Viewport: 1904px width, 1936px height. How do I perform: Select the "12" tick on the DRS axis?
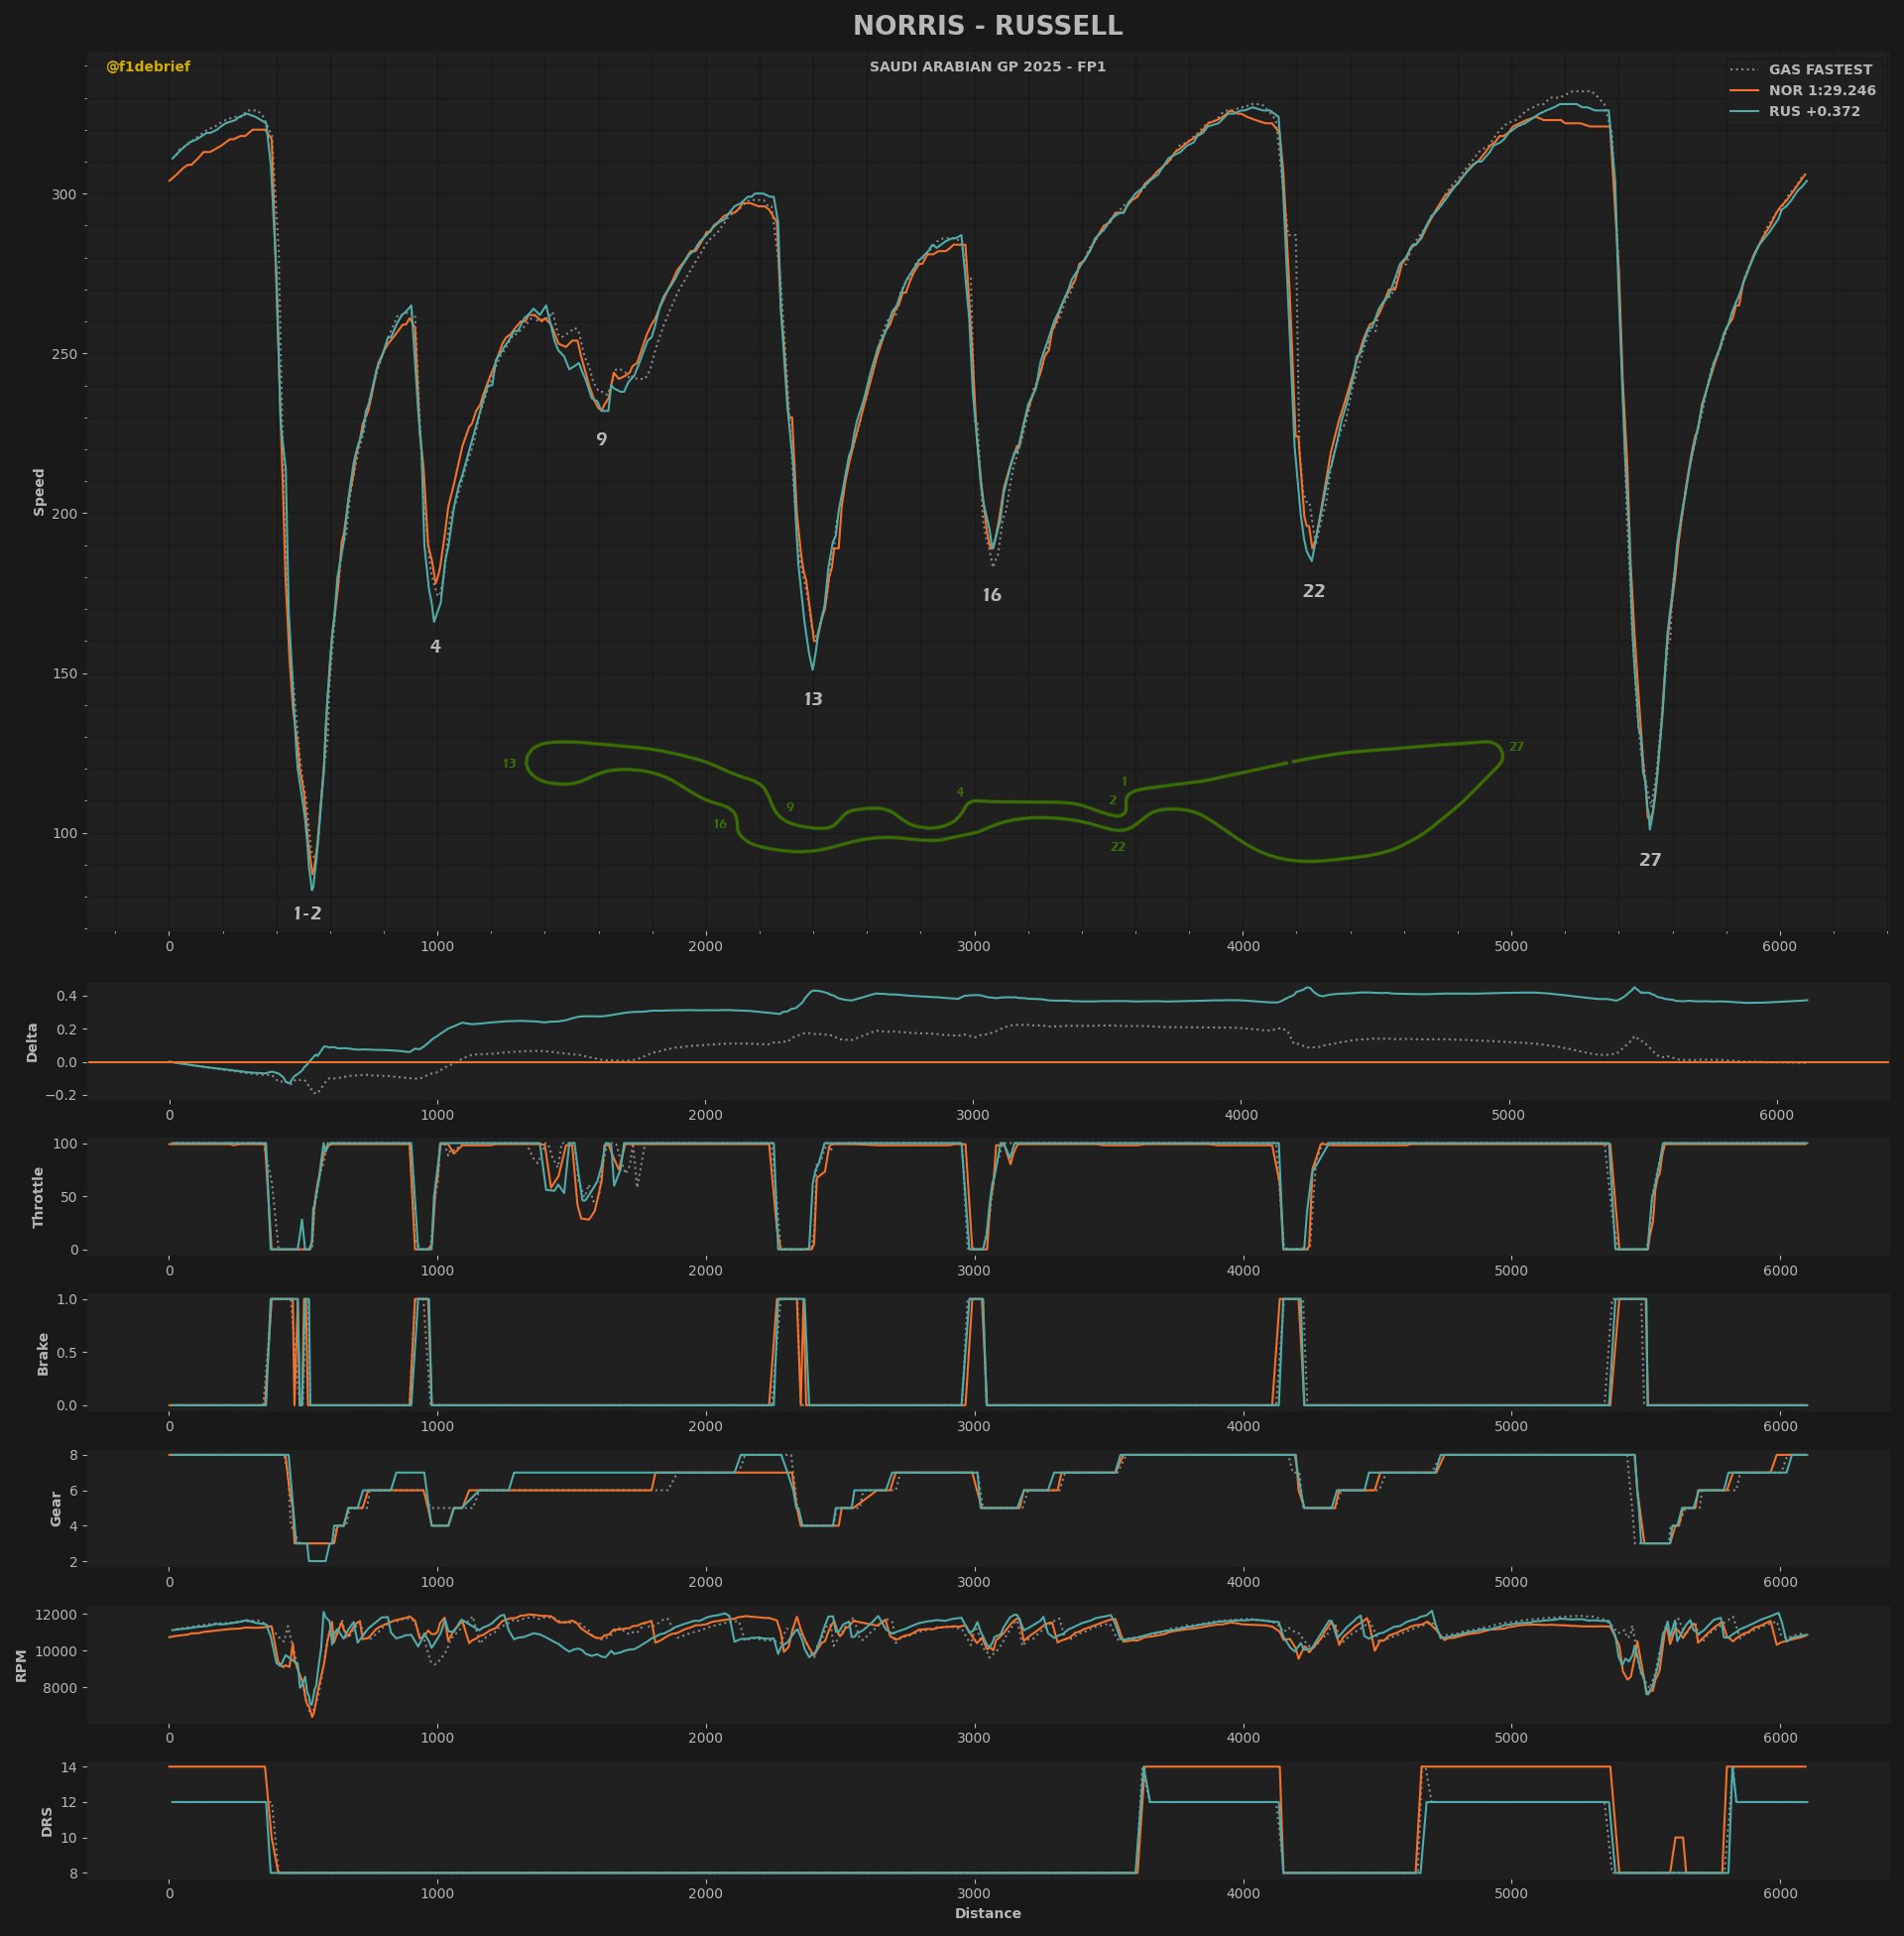tap(69, 1803)
